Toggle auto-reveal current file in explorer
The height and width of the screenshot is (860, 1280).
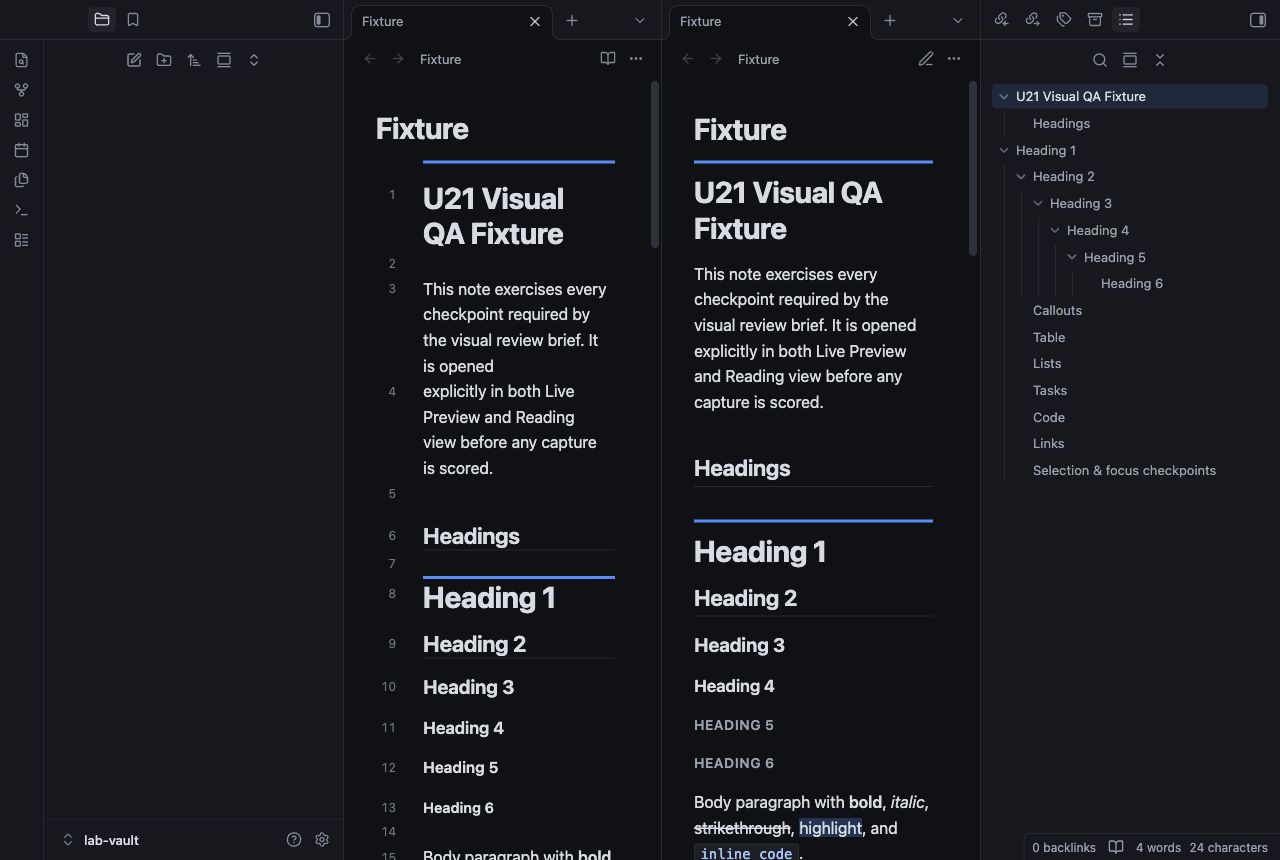[224, 60]
